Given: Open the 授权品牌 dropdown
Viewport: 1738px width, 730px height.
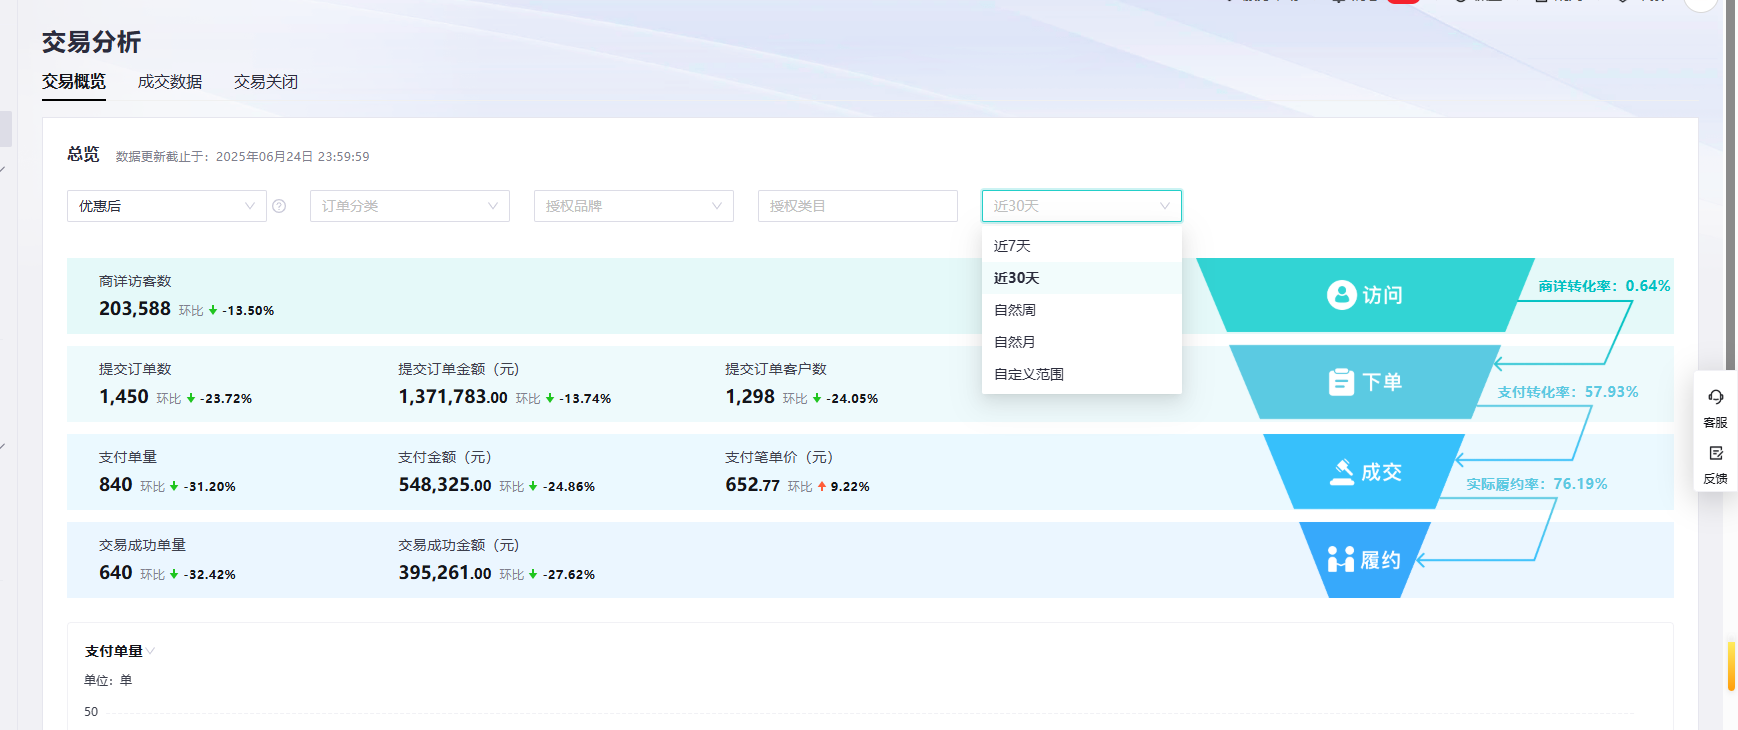Looking at the screenshot, I should (x=633, y=206).
